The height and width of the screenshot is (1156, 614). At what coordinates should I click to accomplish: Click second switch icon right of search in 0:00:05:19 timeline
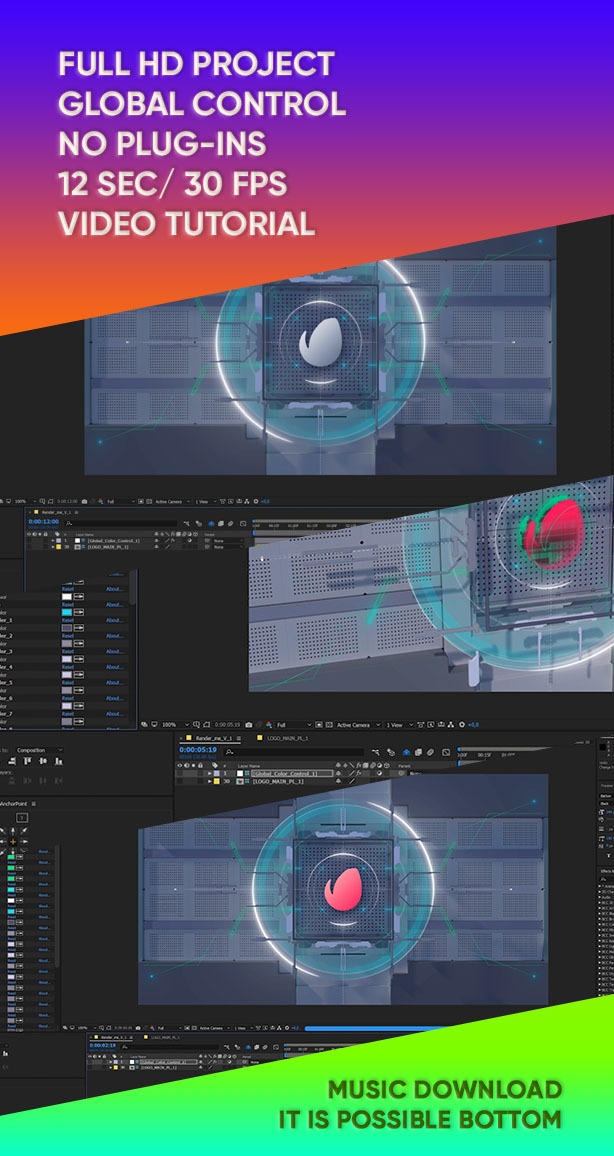391,753
